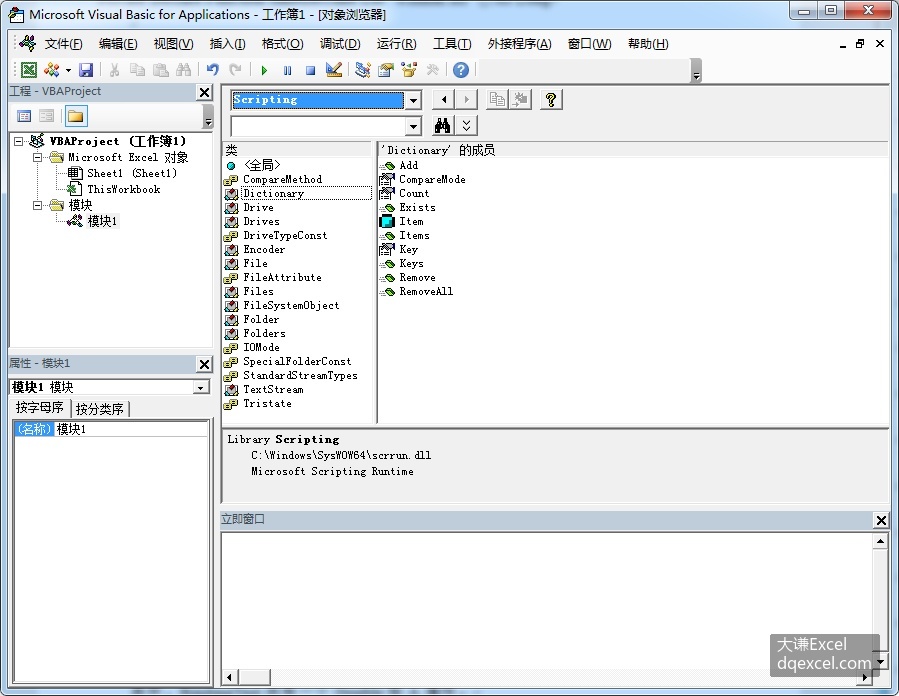
Task: Switch to 按分类序 tab
Action: point(100,409)
